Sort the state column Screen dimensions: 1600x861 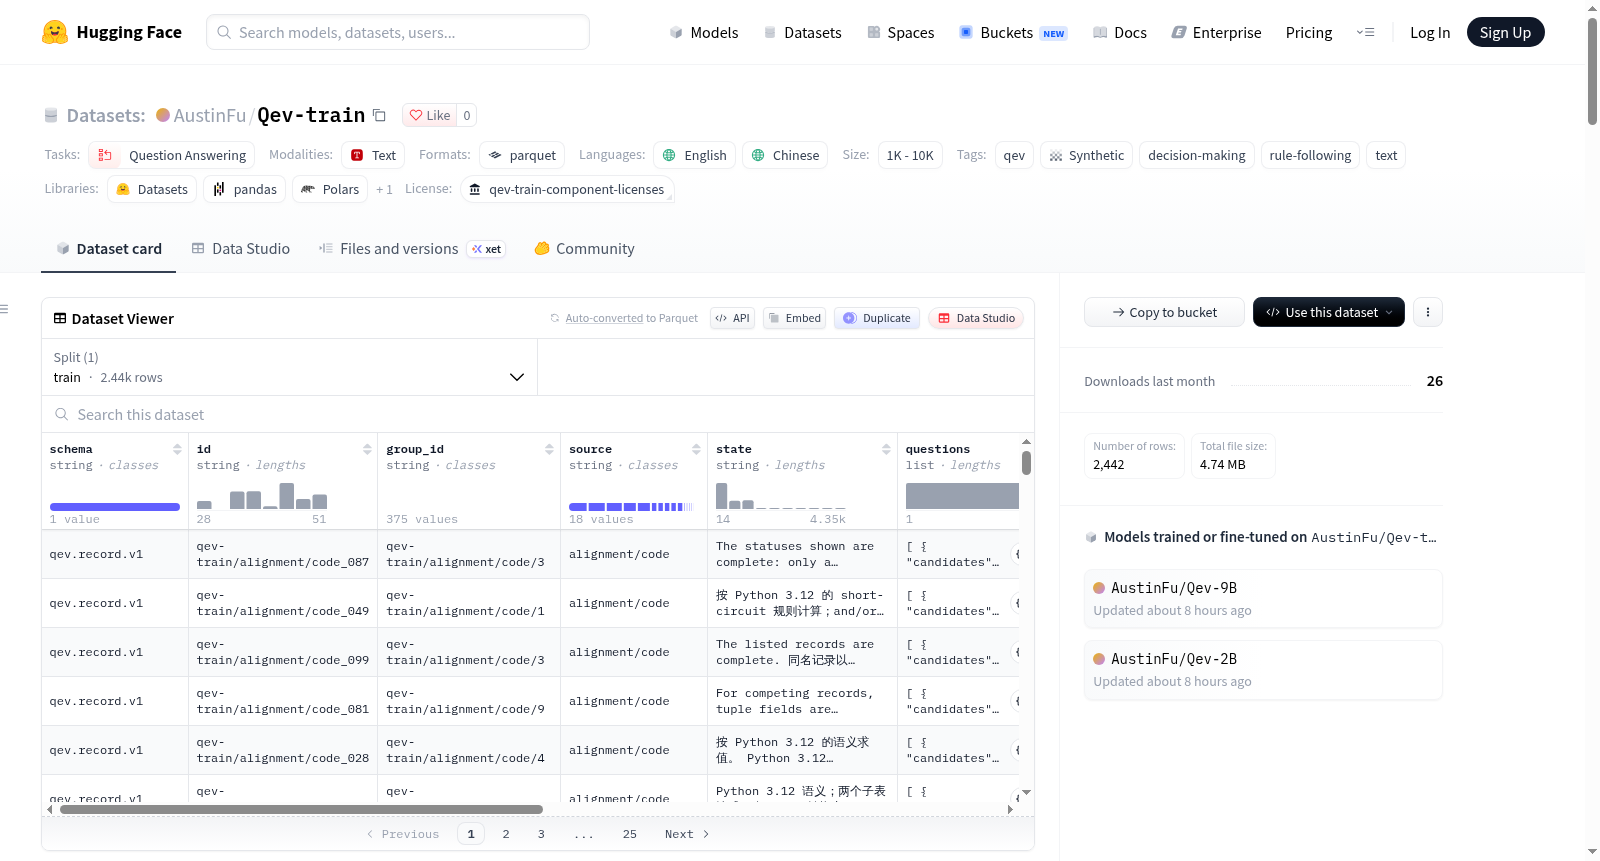(886, 449)
